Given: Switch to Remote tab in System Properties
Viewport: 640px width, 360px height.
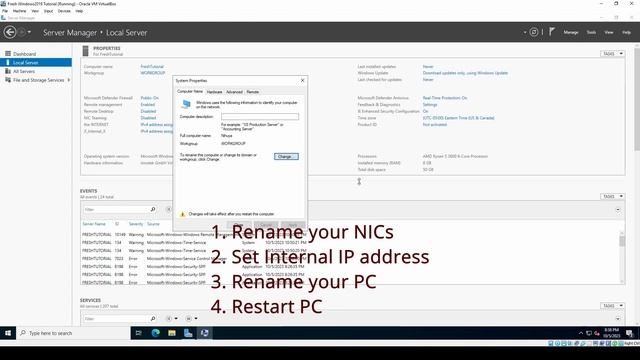Looking at the screenshot, I should coord(253,92).
